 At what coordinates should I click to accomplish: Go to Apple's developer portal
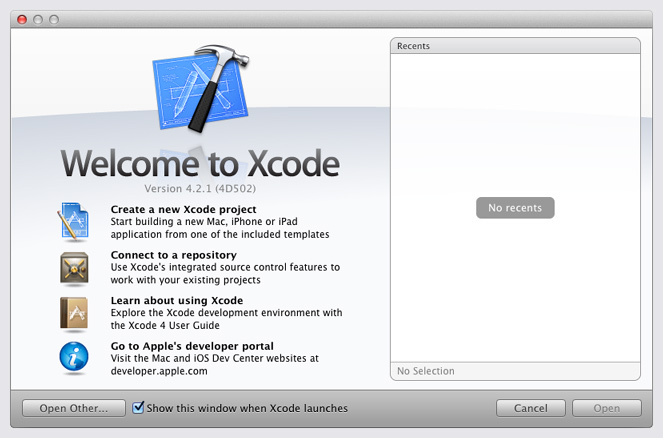(x=192, y=346)
